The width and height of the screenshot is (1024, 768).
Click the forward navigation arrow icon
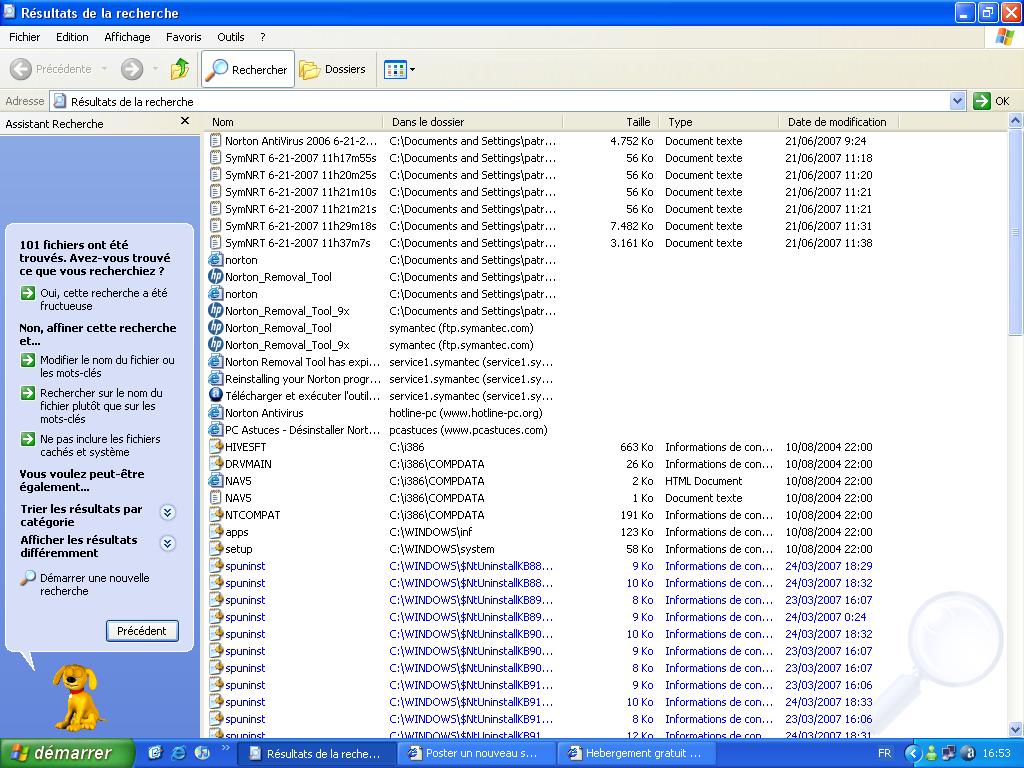(132, 69)
